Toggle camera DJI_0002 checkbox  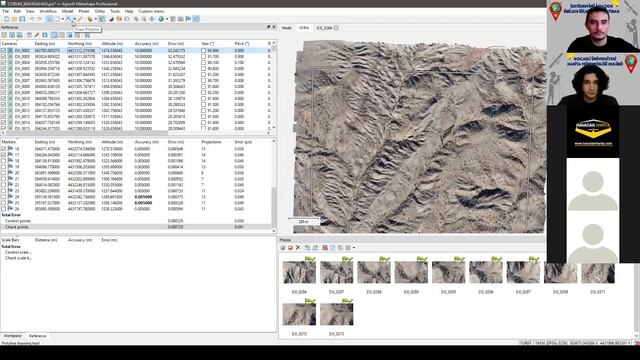pos(4,51)
